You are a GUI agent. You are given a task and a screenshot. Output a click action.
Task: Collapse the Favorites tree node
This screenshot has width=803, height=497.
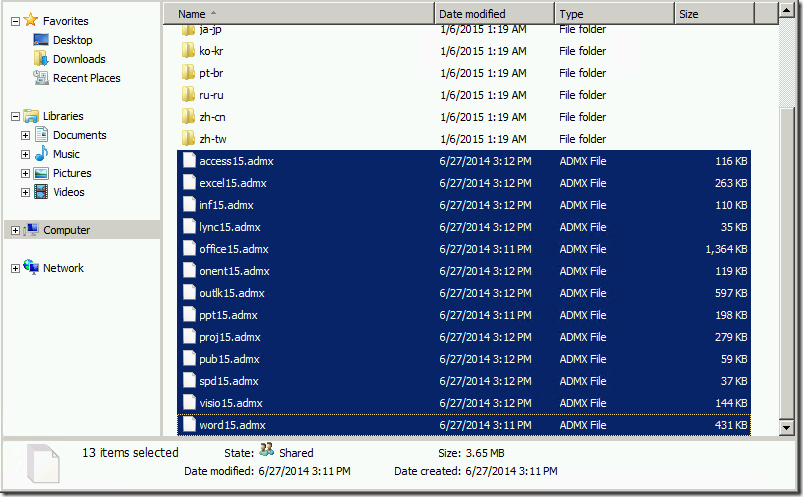point(15,21)
